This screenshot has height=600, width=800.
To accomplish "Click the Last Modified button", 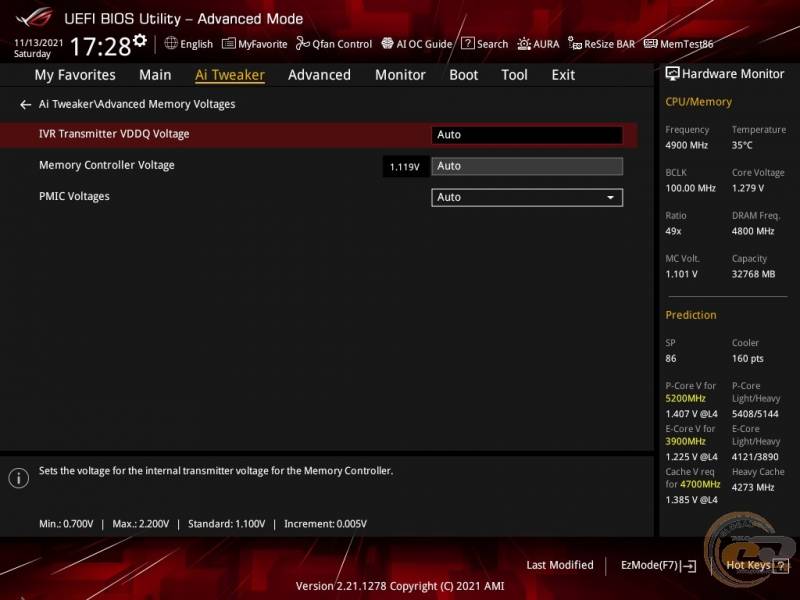I will (560, 565).
